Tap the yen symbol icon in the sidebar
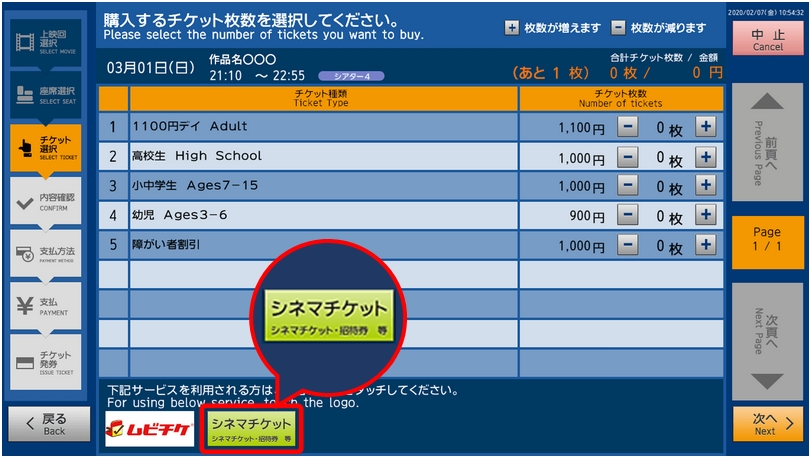 pos(25,306)
